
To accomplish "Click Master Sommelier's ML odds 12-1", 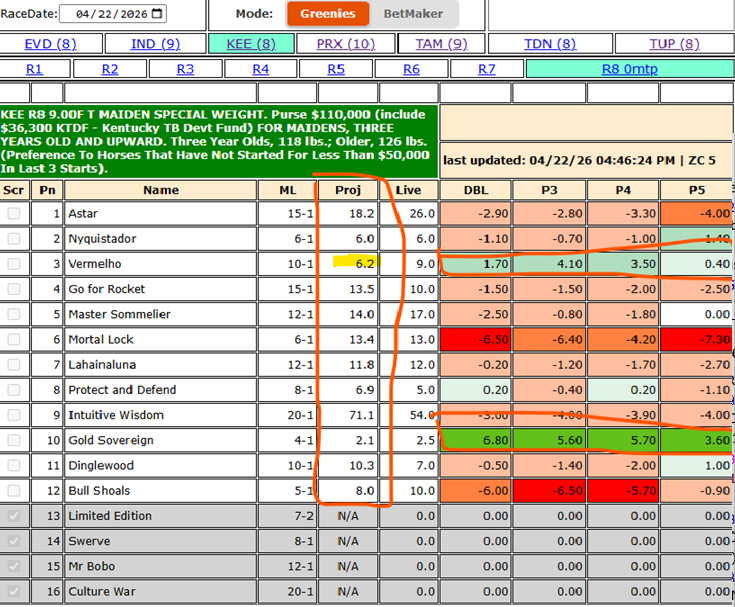I will point(300,315).
